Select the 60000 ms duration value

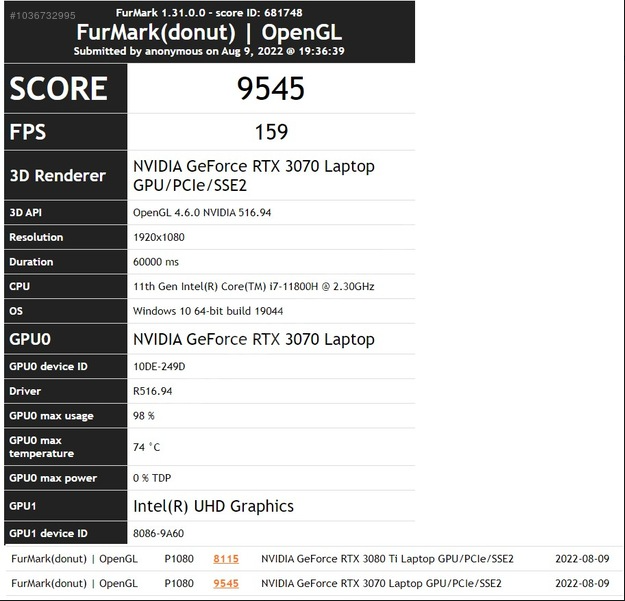point(156,262)
